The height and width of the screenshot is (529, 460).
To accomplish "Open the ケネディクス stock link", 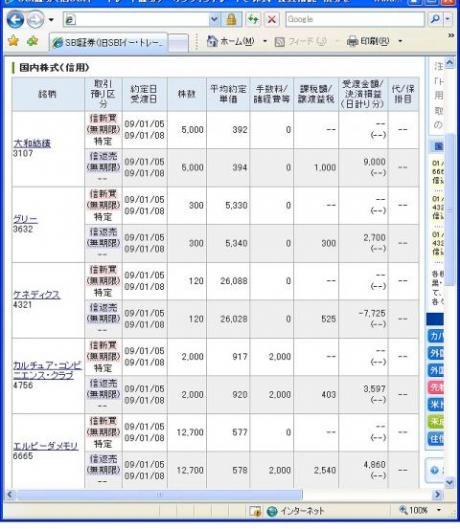I will coord(37,295).
